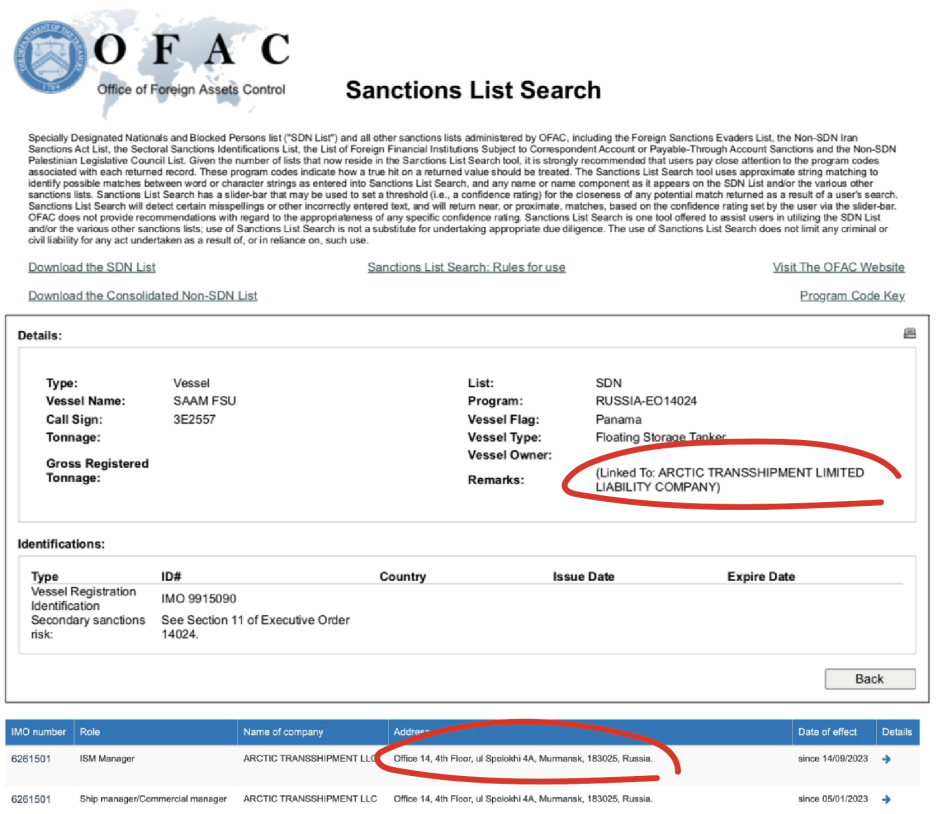Click the Address column header
Screen dimensions: 938x814
pos(411,732)
